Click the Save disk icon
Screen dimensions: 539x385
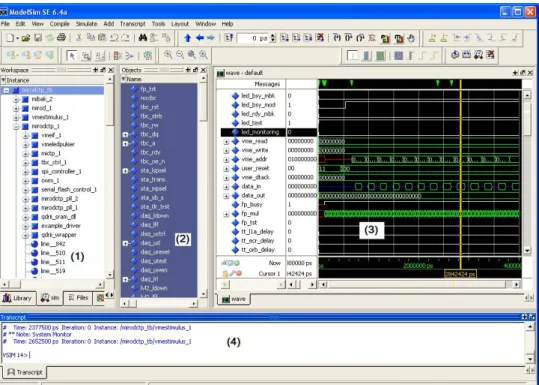37,38
